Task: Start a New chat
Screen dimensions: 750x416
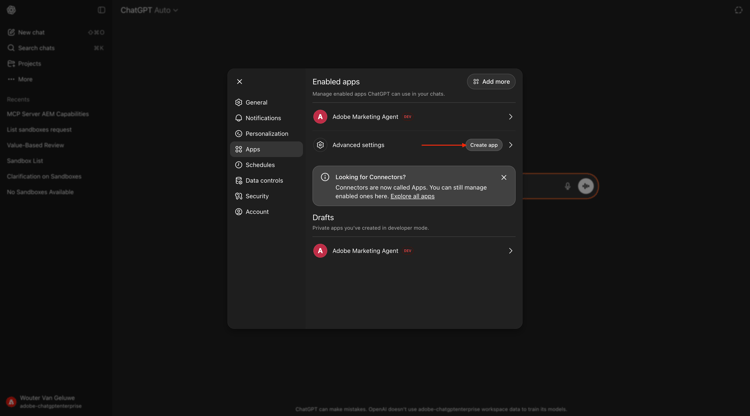Action: [55, 33]
